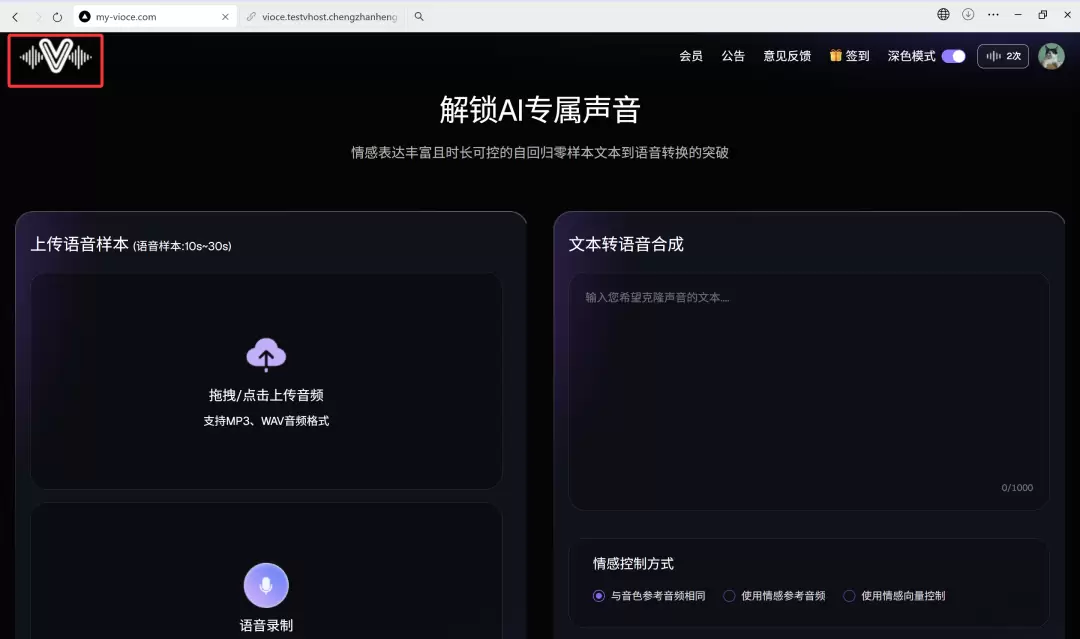
Task: Select 与音色参考音频相同 radio option
Action: 599,596
